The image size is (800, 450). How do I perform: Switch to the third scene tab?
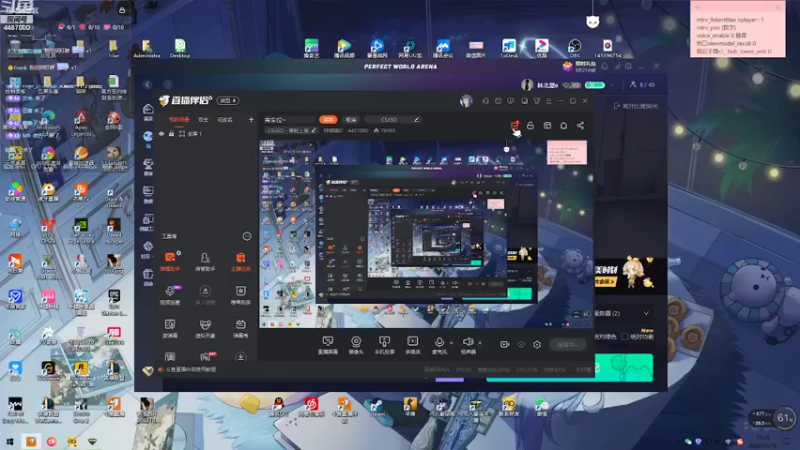click(x=225, y=119)
